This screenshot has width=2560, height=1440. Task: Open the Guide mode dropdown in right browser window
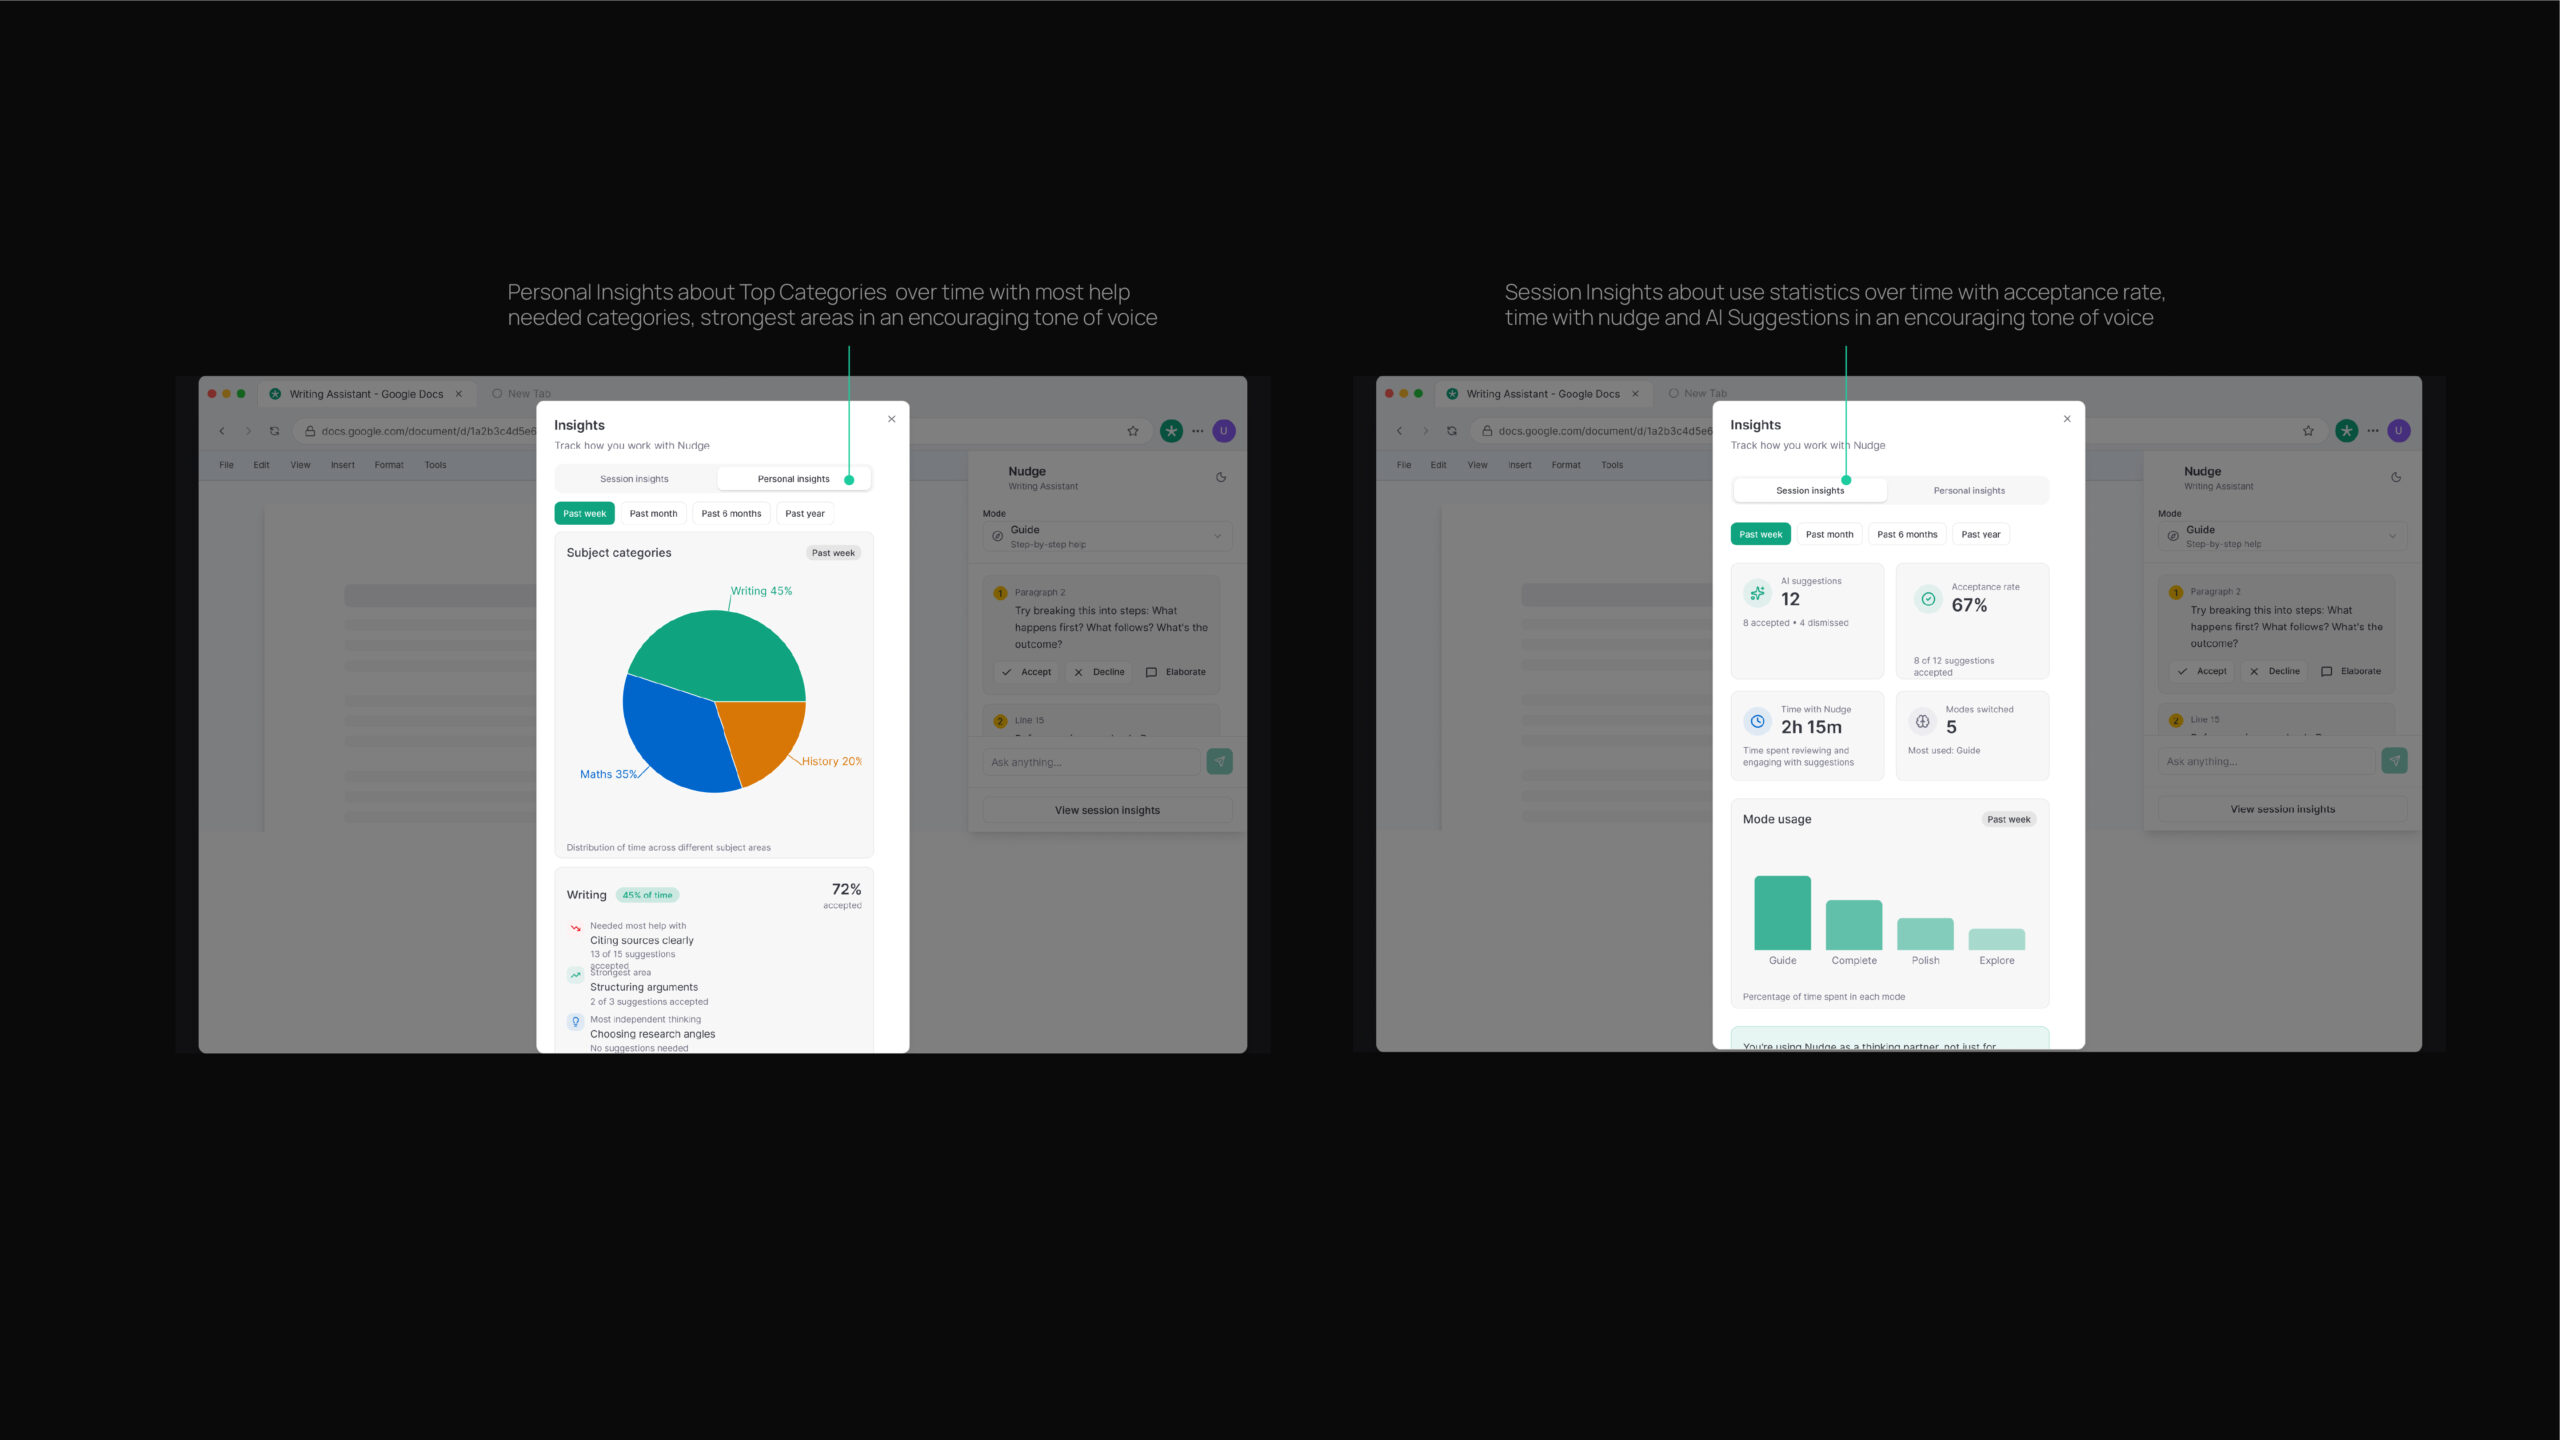click(2282, 536)
